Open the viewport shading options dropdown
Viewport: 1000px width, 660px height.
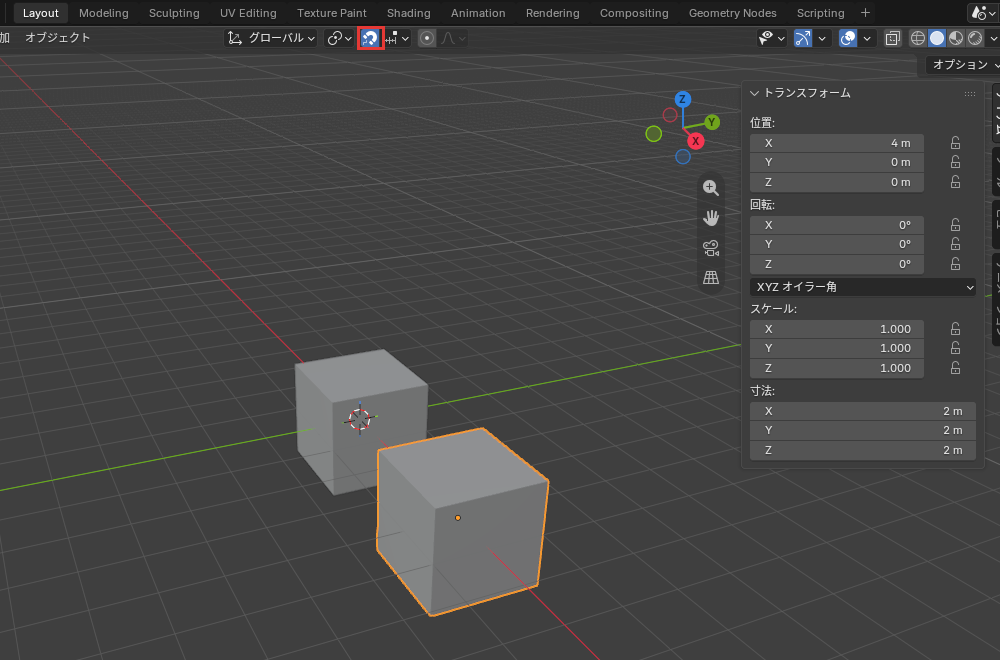click(992, 38)
